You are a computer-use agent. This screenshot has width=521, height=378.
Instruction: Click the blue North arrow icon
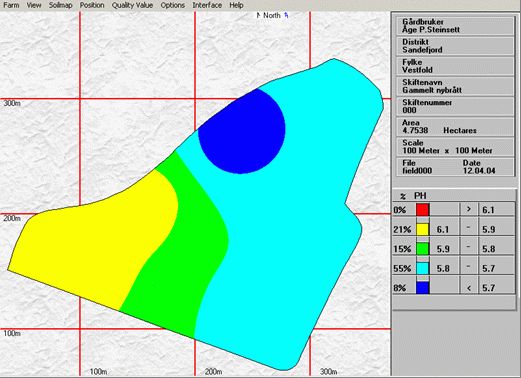click(286, 15)
